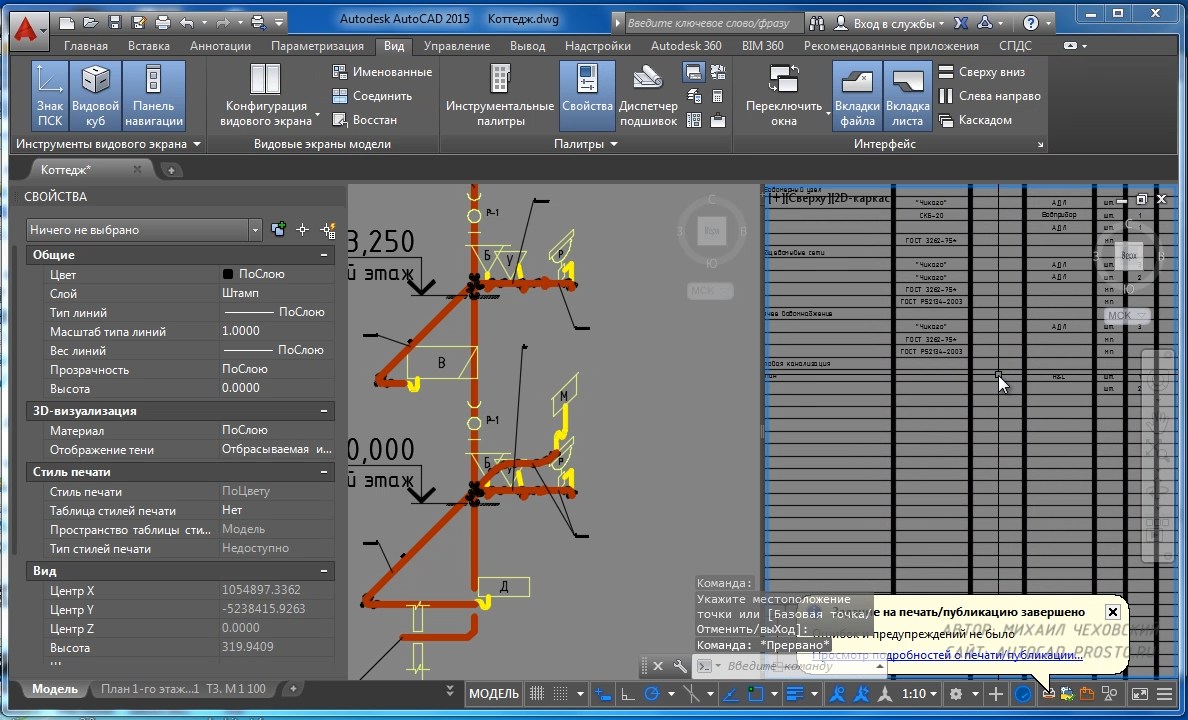Toggle the Панель навигации button
The height and width of the screenshot is (720, 1188).
[154, 96]
